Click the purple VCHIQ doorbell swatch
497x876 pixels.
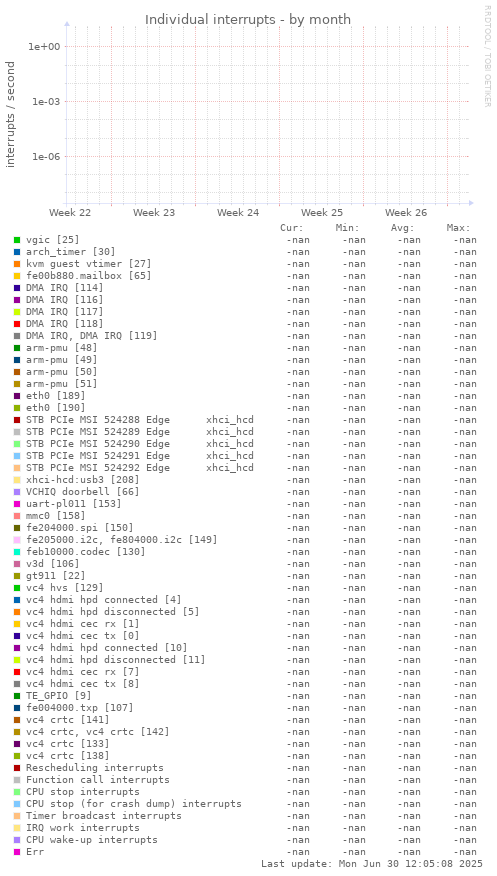point(17,492)
